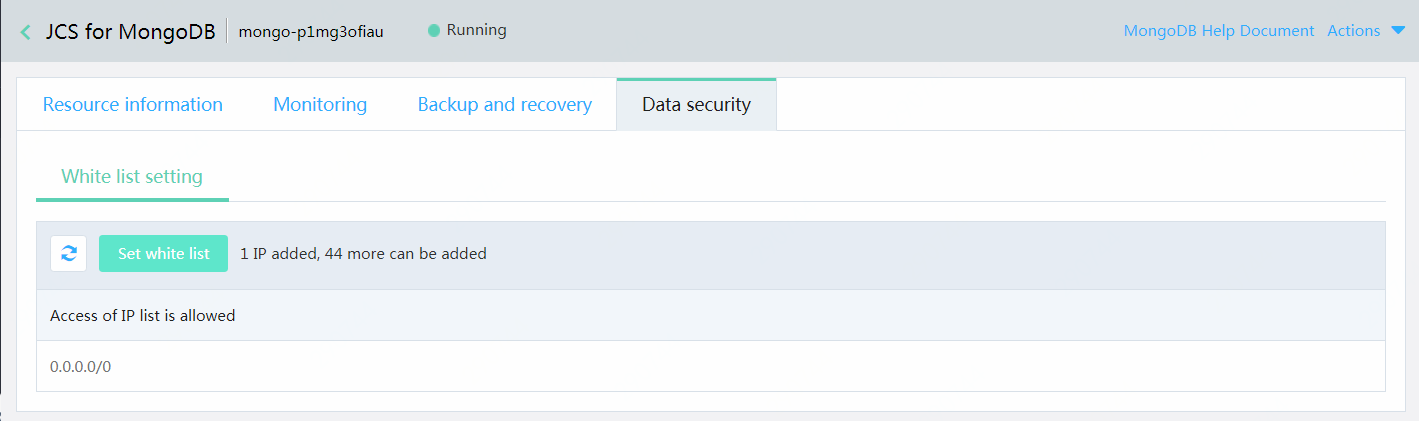Open the MongoDB Help Document link
Screen dimensions: 1419x421
coord(1219,31)
